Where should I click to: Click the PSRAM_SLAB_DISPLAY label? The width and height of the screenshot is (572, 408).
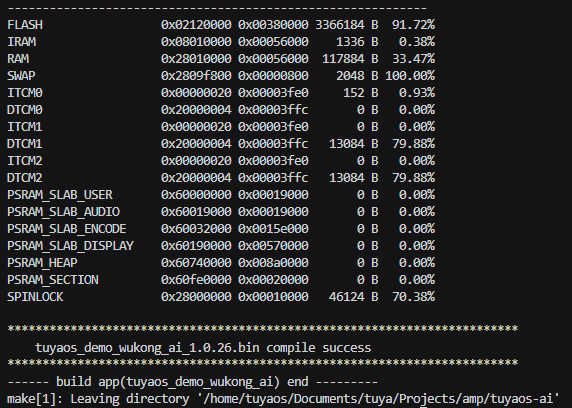click(x=70, y=246)
